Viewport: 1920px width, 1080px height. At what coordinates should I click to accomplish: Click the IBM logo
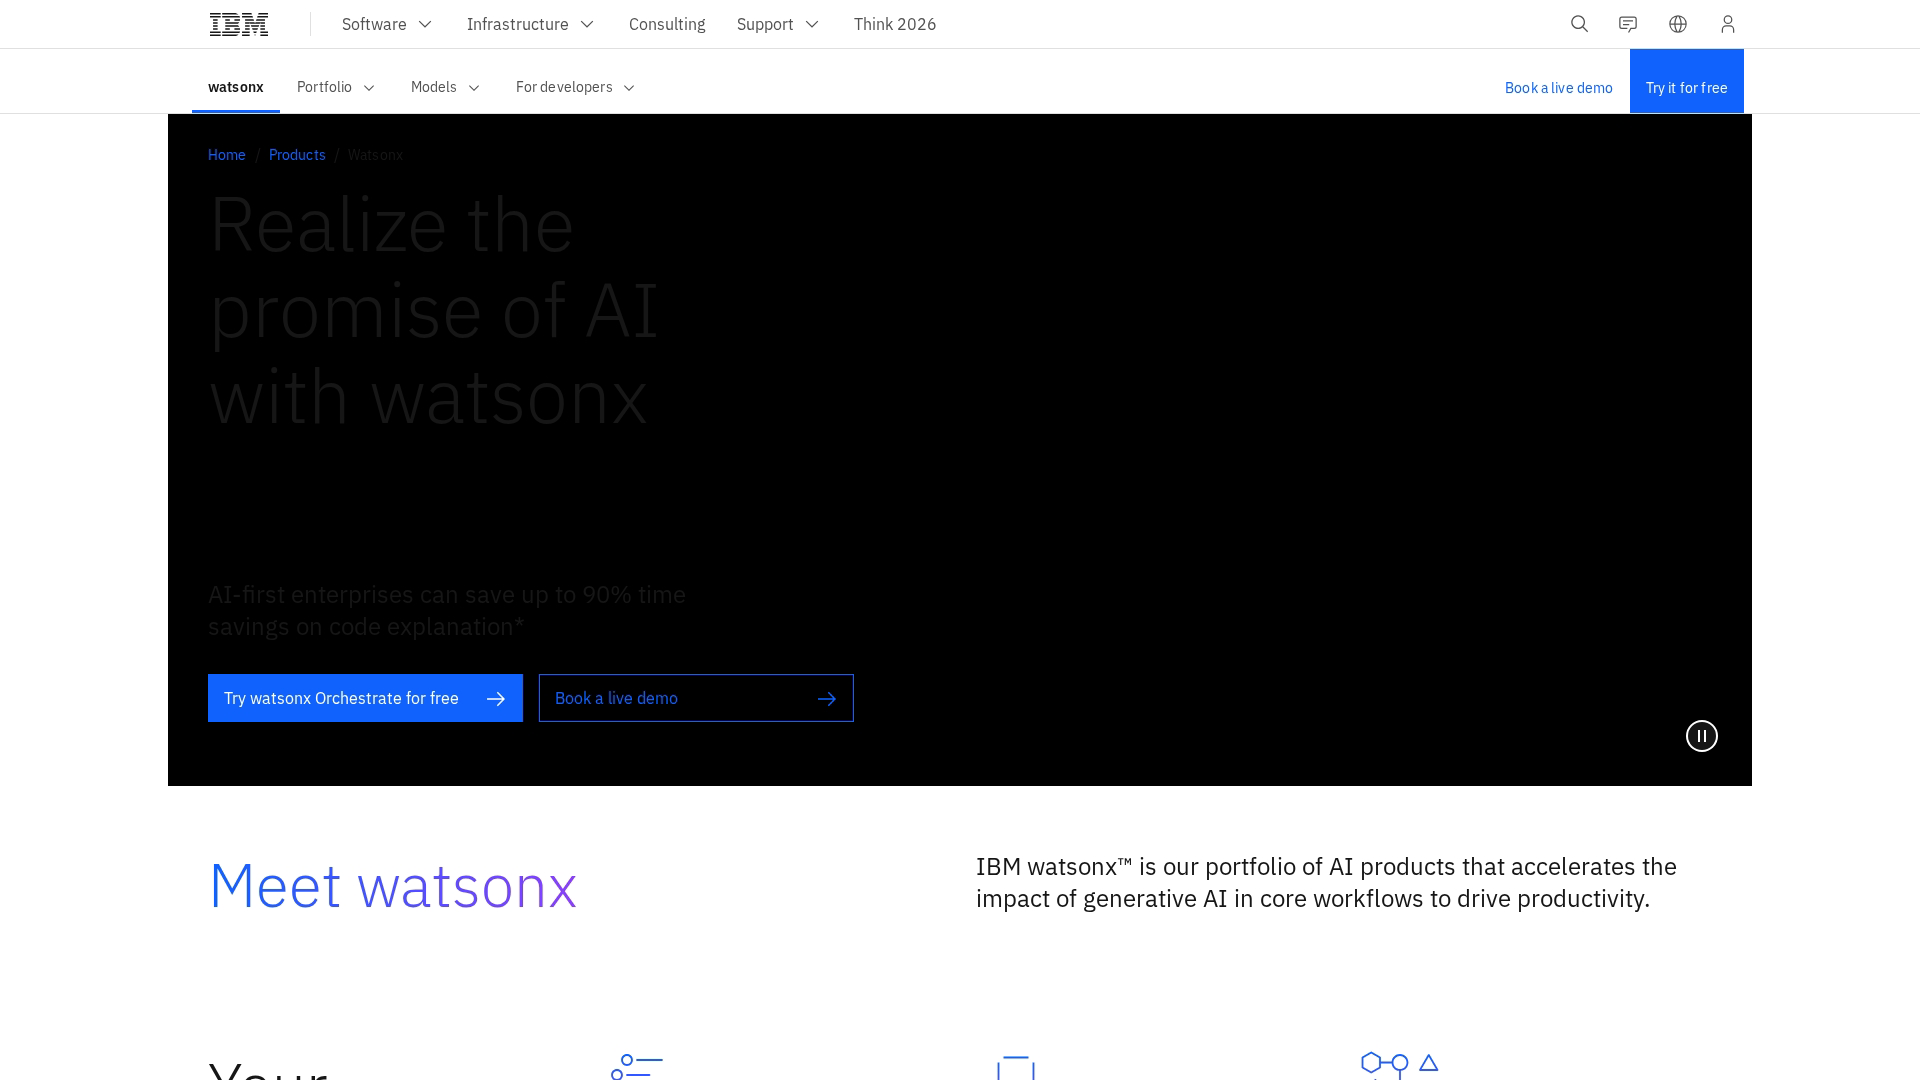coord(238,23)
